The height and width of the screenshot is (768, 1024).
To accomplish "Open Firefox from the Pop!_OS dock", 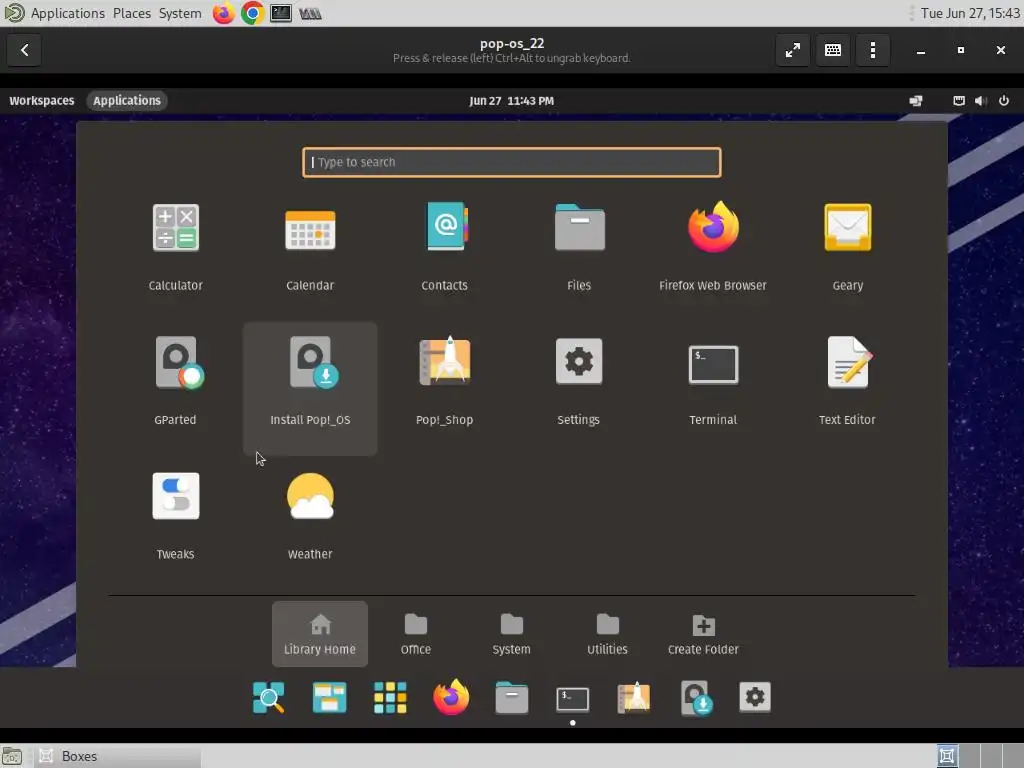I will (x=451, y=697).
